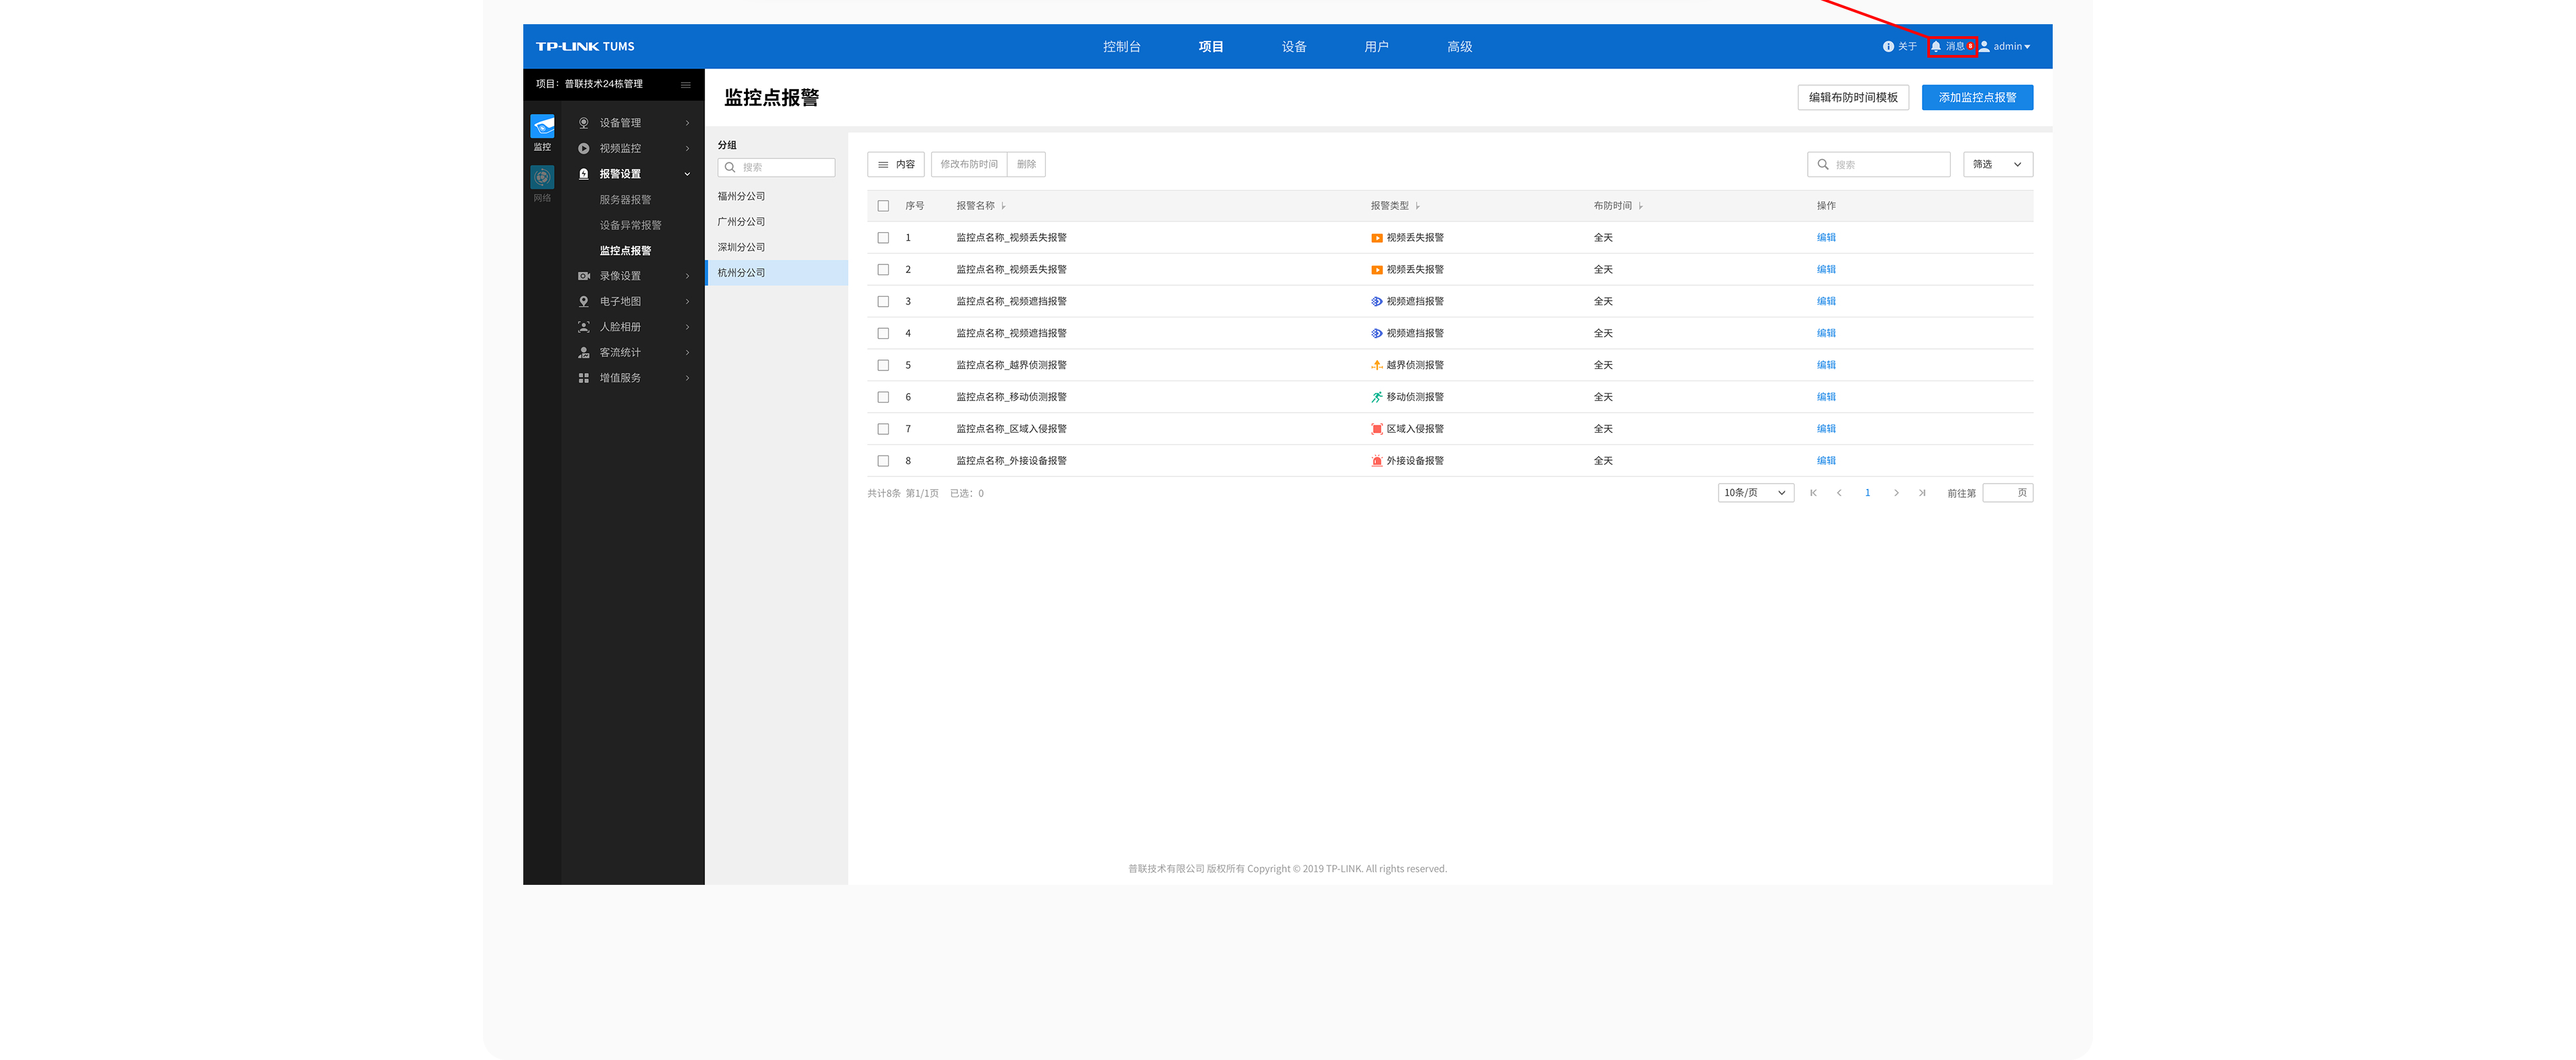
Task: Collapse the 报警设置 section
Action: click(x=687, y=174)
